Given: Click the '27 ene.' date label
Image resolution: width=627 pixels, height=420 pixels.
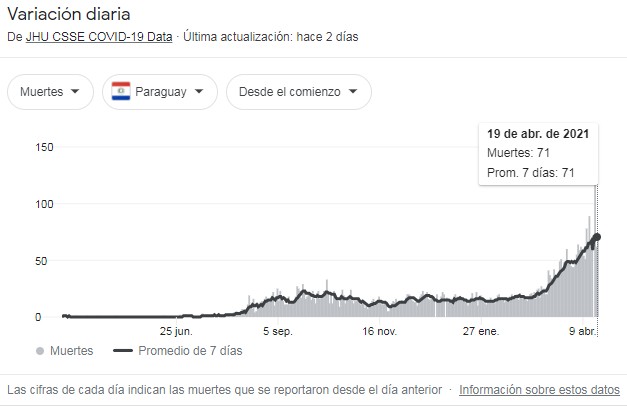Looking at the screenshot, I should (x=480, y=331).
